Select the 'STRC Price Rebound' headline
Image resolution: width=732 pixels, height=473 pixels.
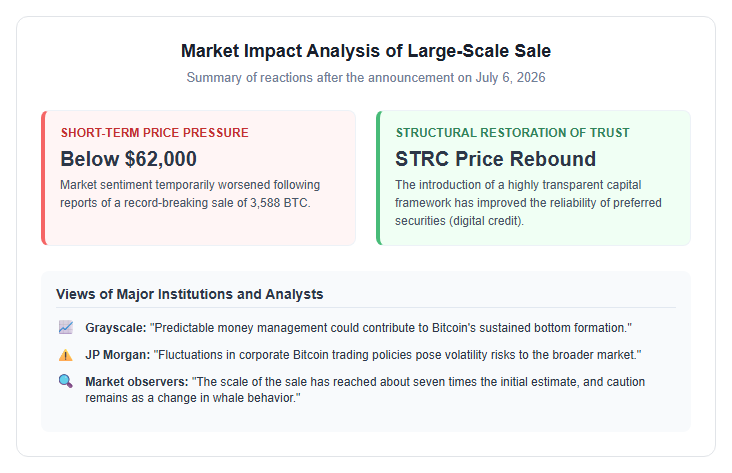[x=495, y=159]
